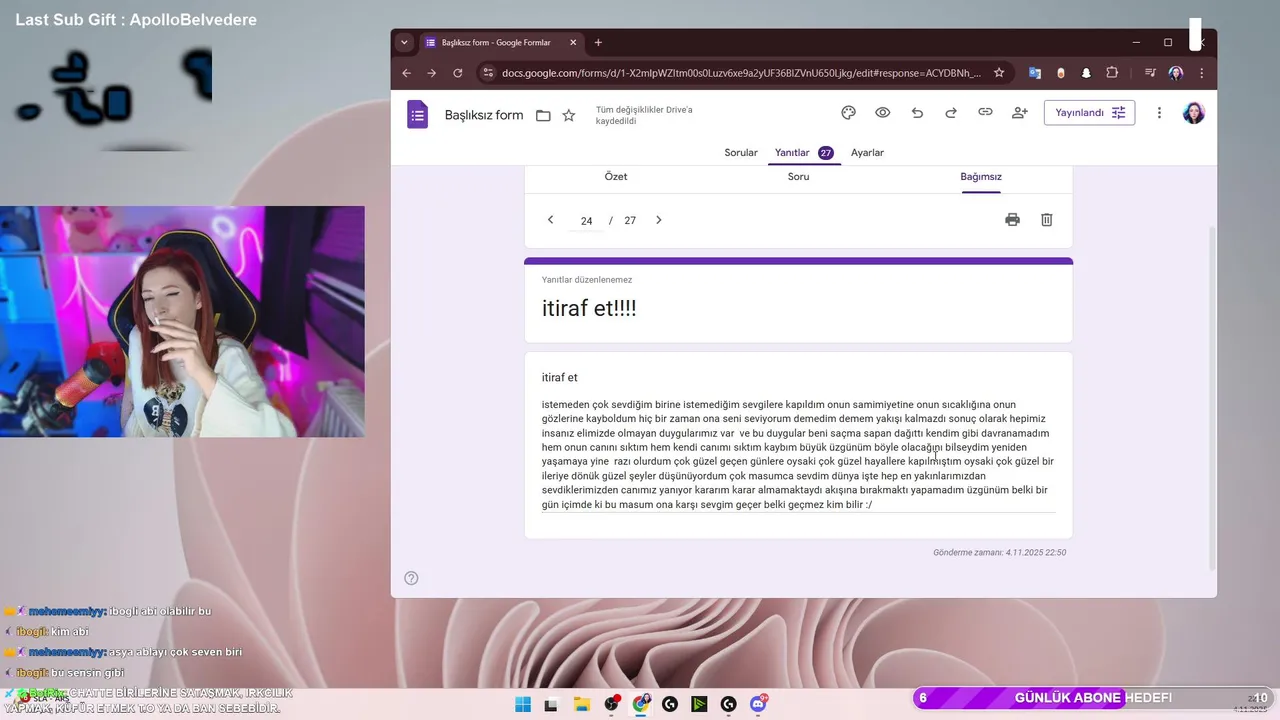Open the Chrome profile avatar
The image size is (1280, 720).
pyautogui.click(x=1176, y=73)
